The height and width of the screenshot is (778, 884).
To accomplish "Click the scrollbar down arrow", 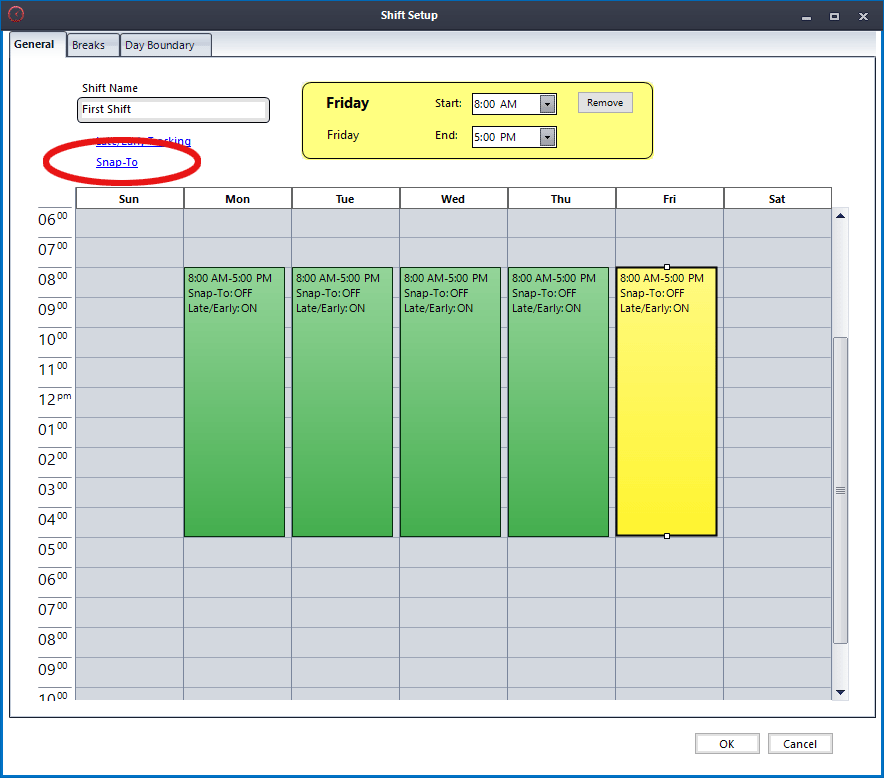I will pyautogui.click(x=840, y=691).
